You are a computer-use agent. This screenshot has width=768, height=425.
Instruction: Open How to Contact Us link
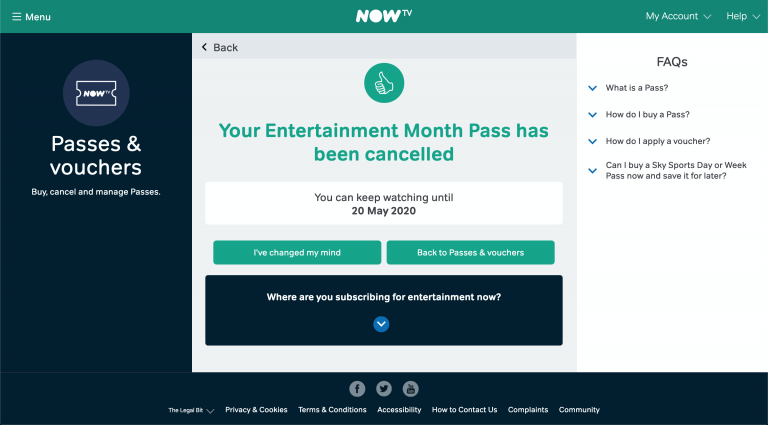464,410
